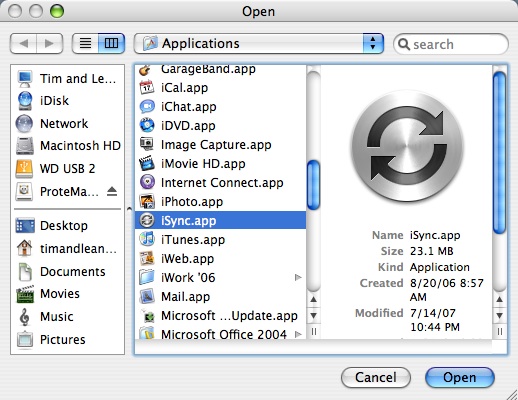Screen dimensions: 518x400
Task: Click the Network sphere icon in sidebar
Action: click(24, 123)
